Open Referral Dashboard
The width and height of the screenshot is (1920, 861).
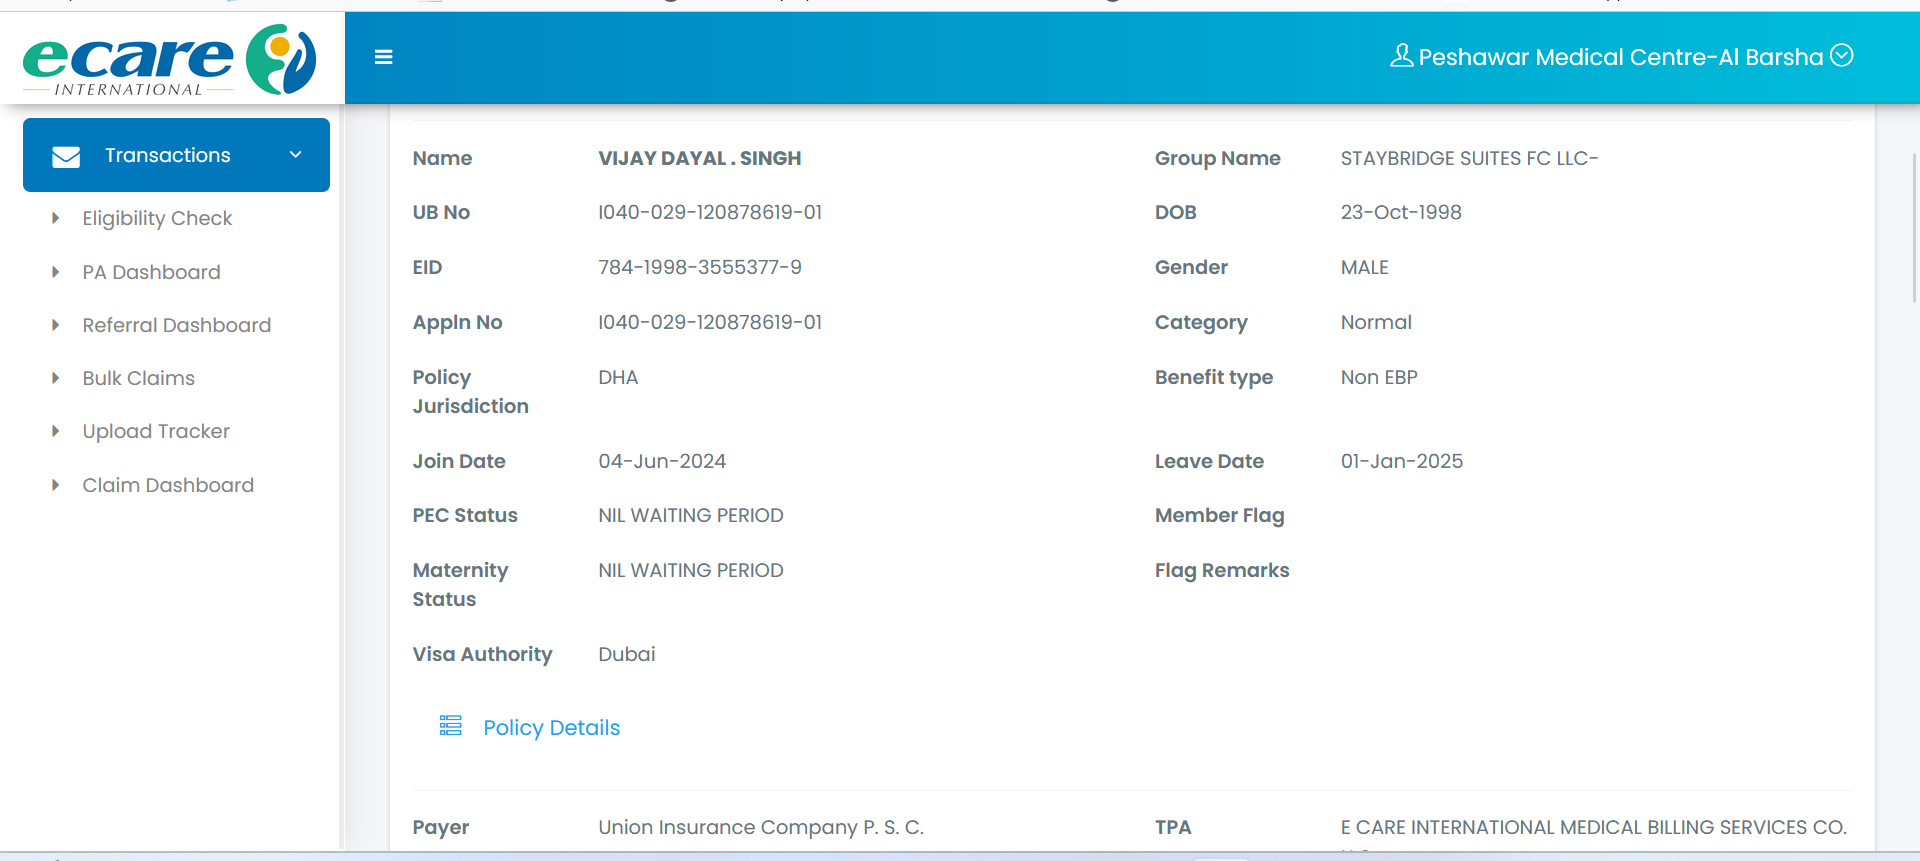pos(177,325)
